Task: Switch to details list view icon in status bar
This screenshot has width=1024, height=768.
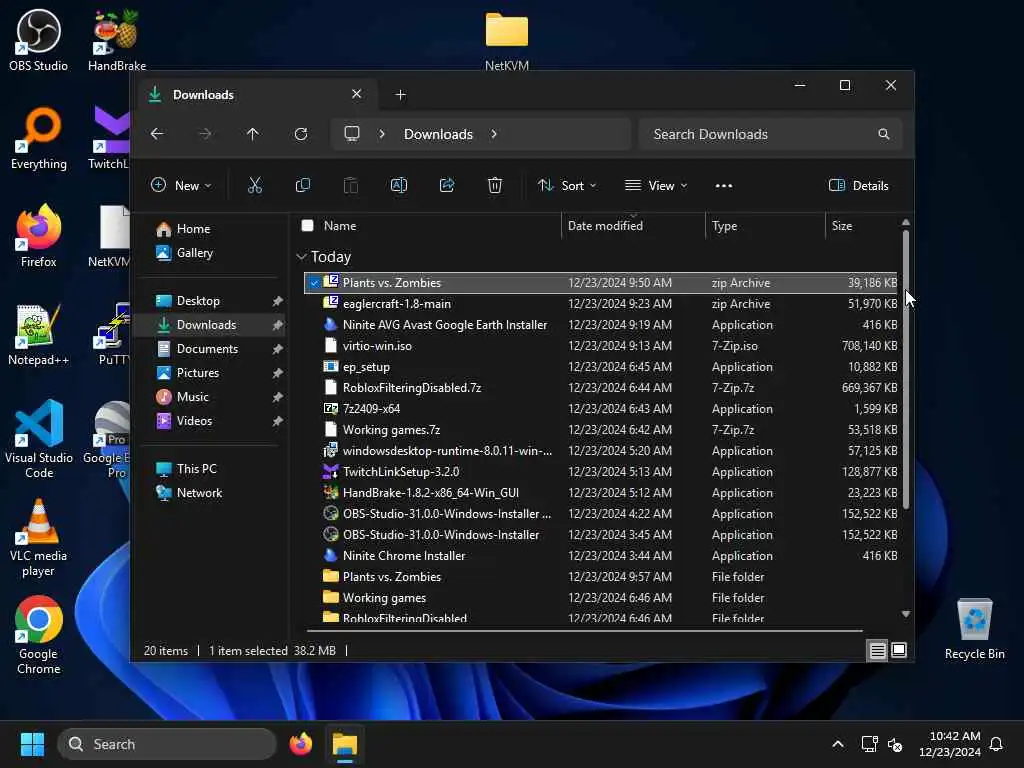Action: (x=877, y=650)
